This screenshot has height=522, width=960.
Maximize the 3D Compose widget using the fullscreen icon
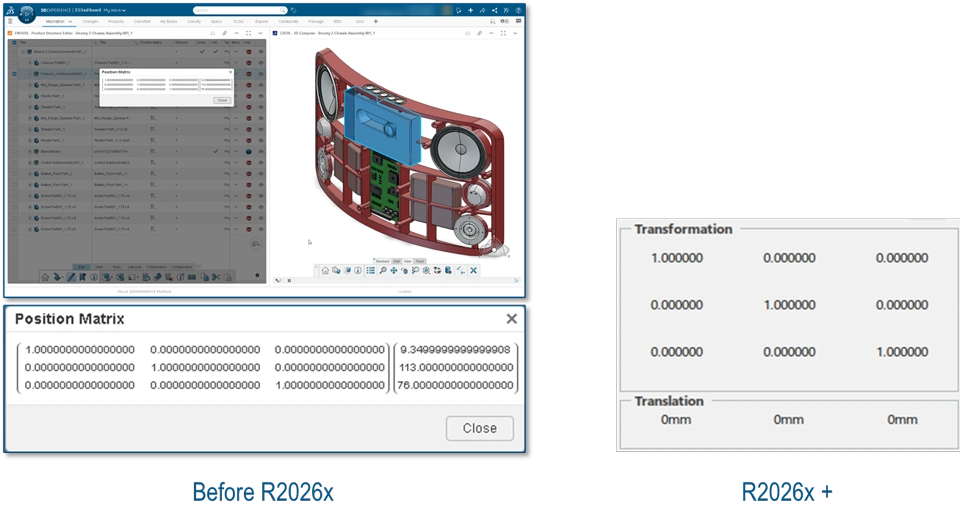pyautogui.click(x=503, y=33)
